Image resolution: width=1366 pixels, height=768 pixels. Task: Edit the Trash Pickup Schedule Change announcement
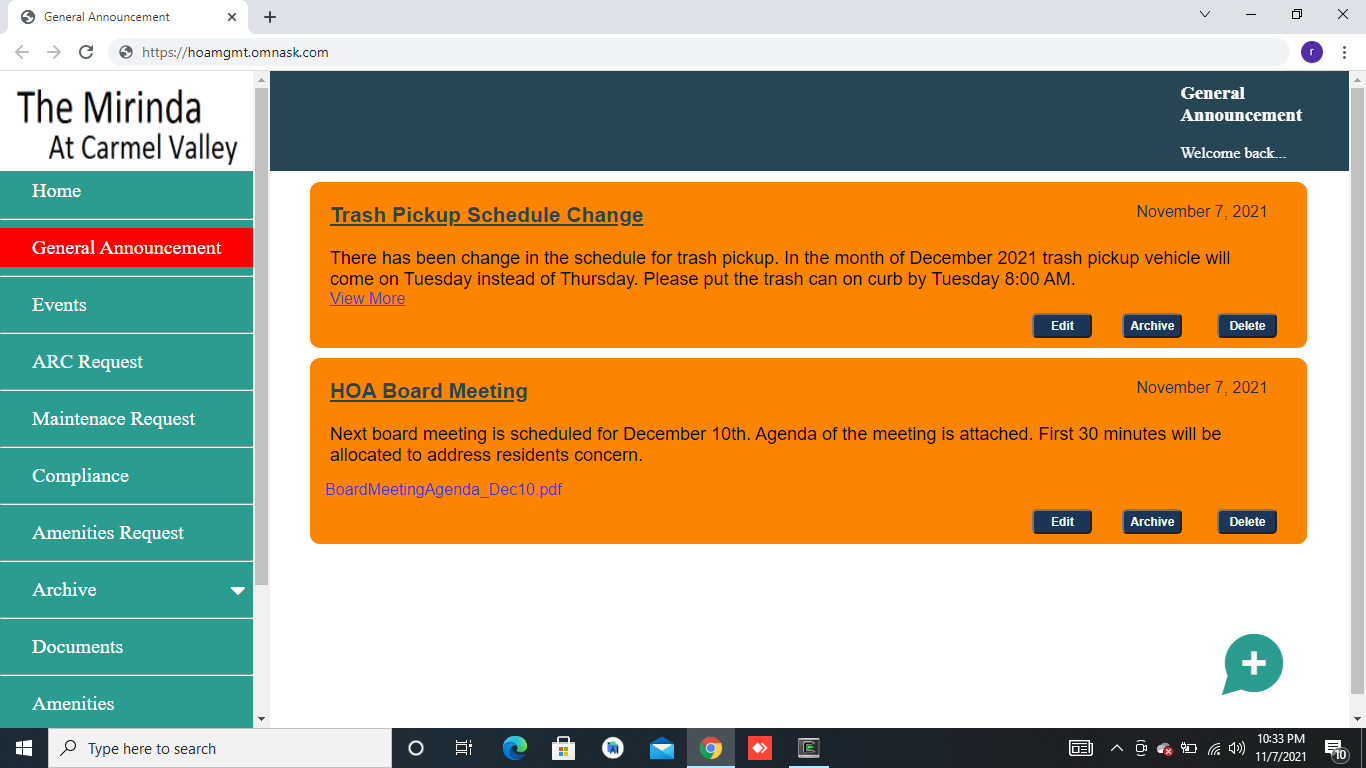coord(1062,326)
